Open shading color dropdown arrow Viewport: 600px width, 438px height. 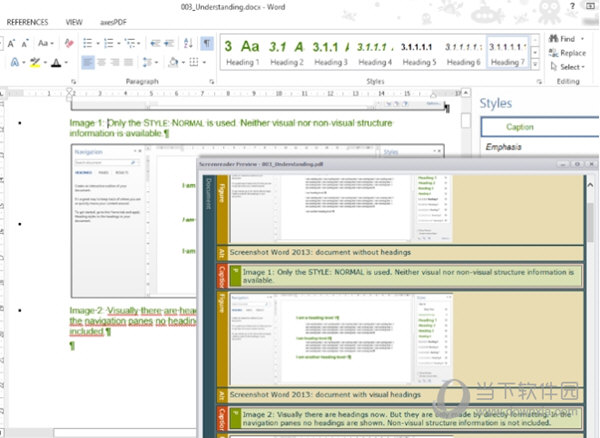[183, 62]
